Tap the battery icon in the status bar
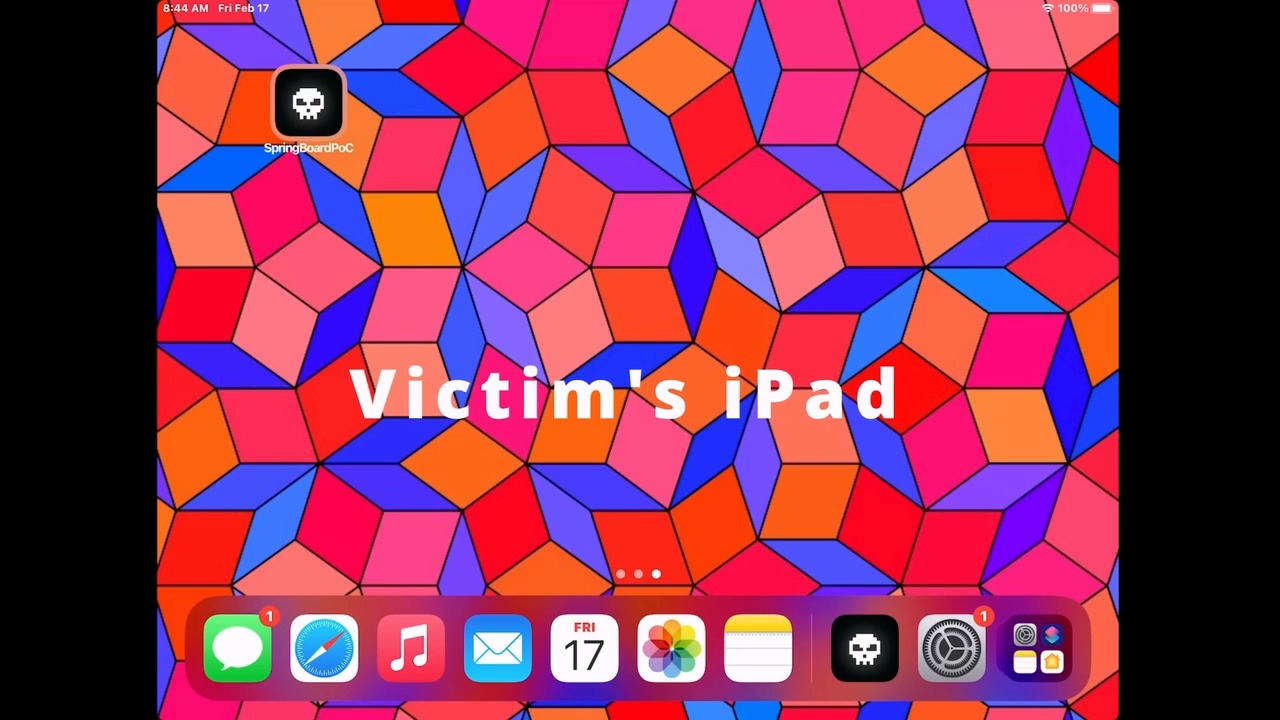Image resolution: width=1280 pixels, height=720 pixels. point(1102,8)
